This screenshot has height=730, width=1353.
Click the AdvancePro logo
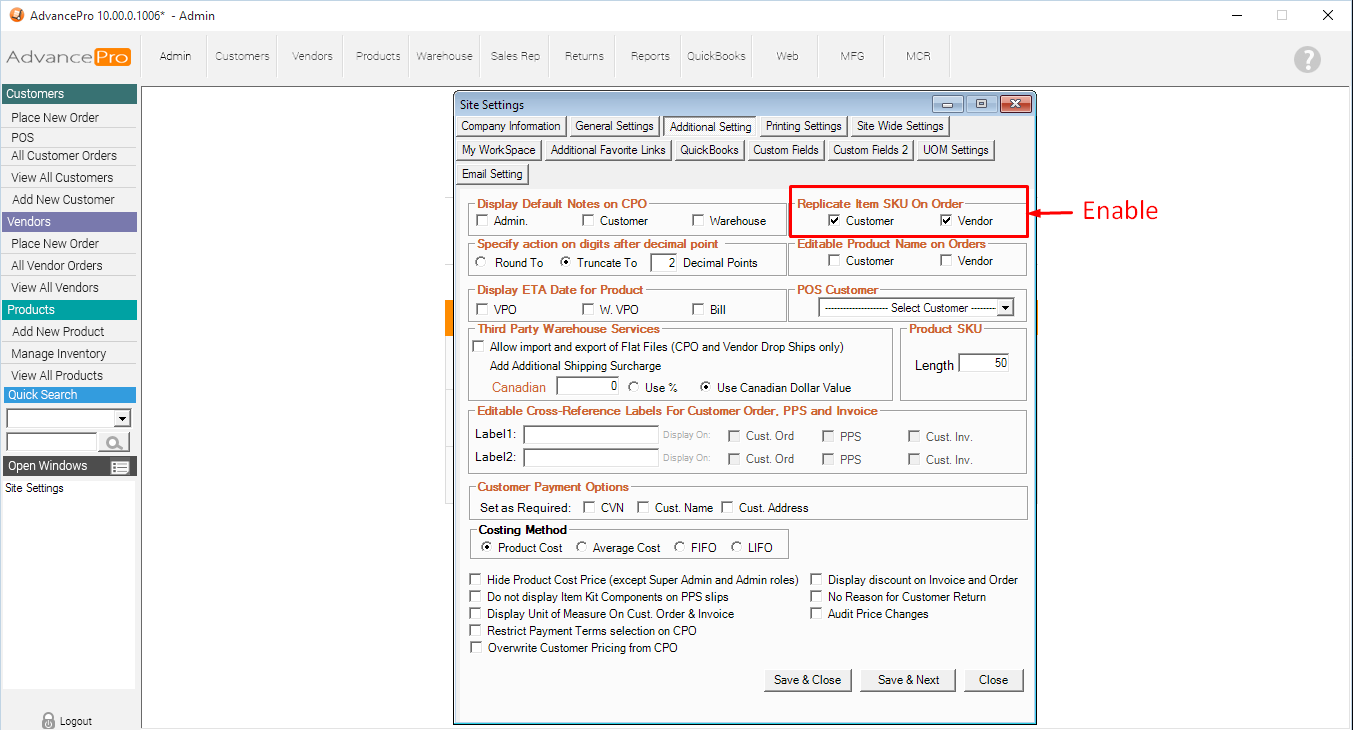[68, 57]
